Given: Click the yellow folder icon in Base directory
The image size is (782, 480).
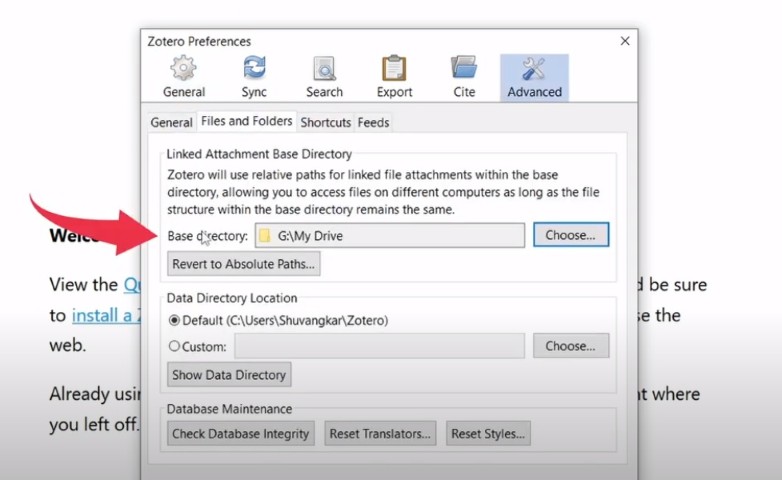Looking at the screenshot, I should tap(265, 236).
